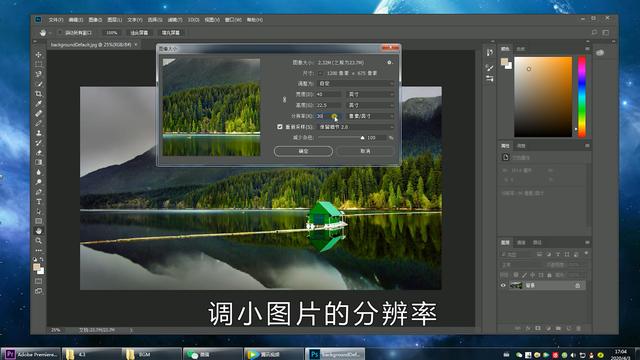Select the Zoom tool
The height and width of the screenshot is (360, 640).
(39, 240)
